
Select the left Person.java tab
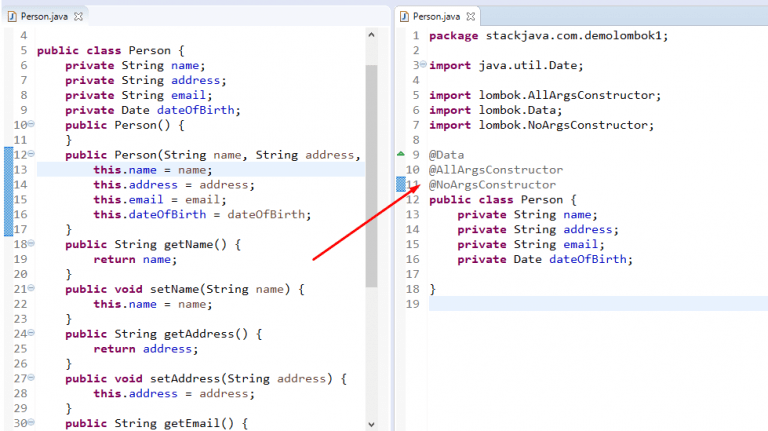[x=44, y=17]
